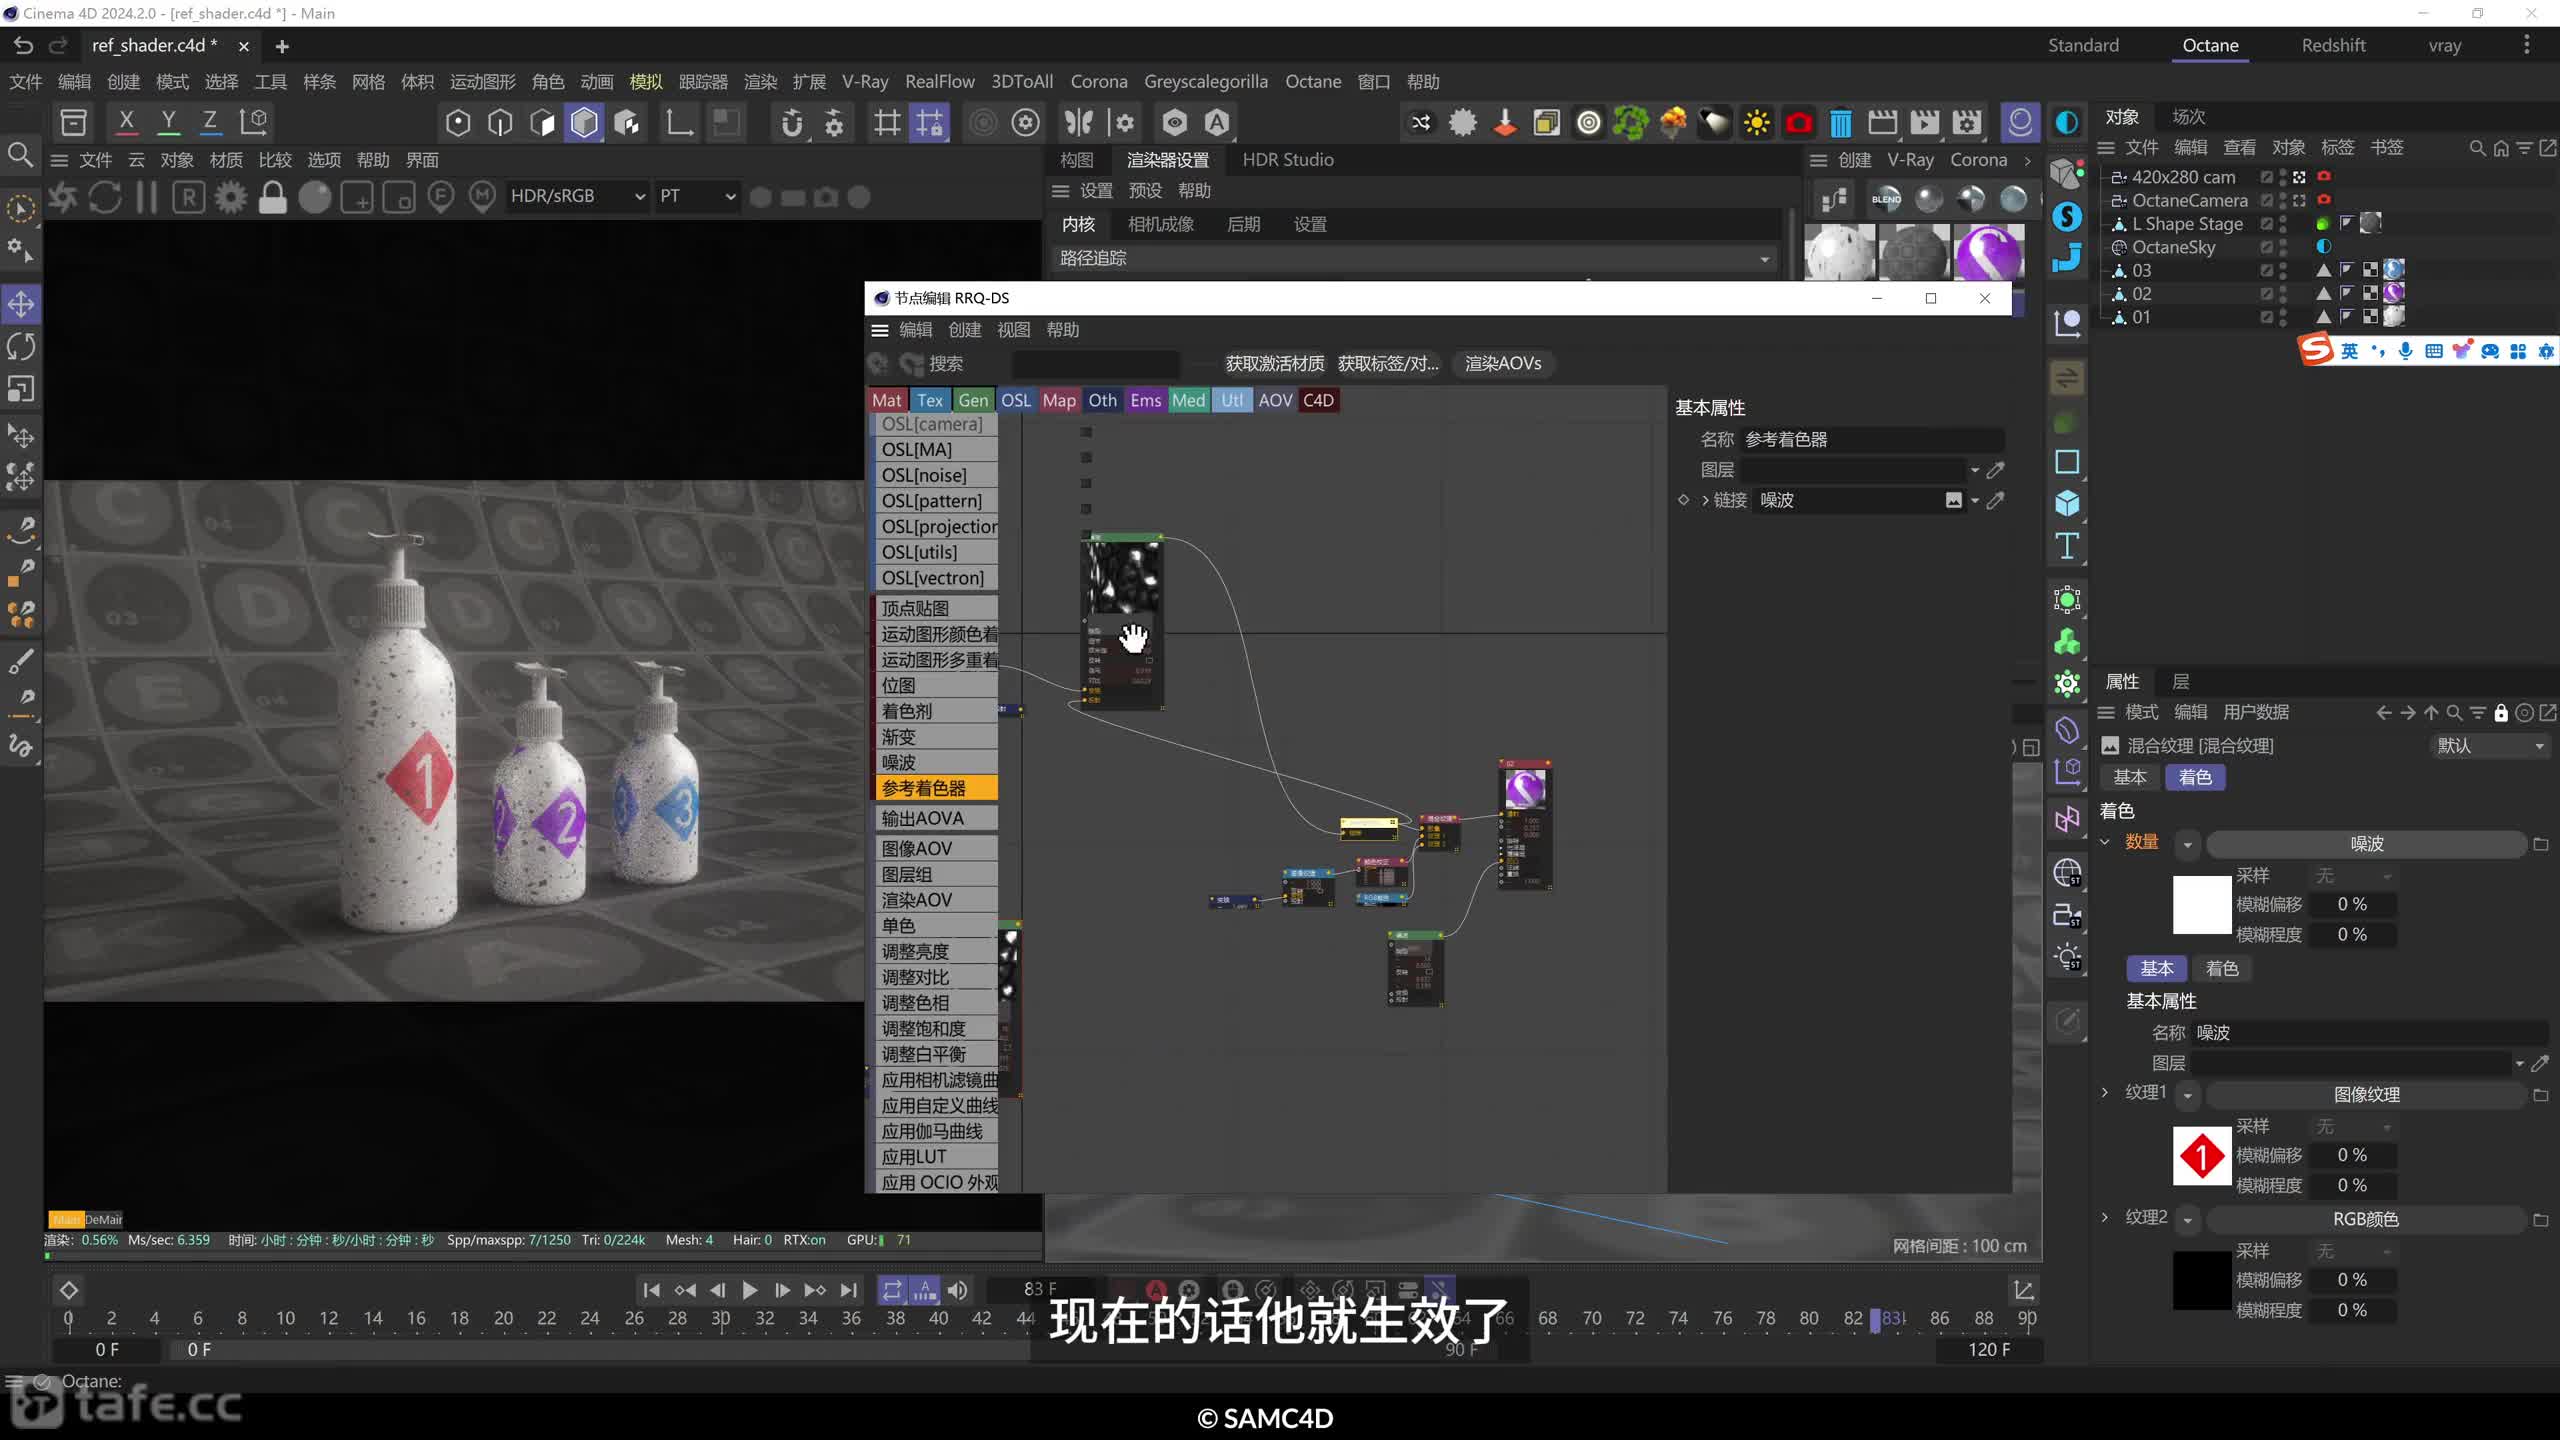Toggle the X axis lock icon
2560x1440 pixels.
[126, 122]
